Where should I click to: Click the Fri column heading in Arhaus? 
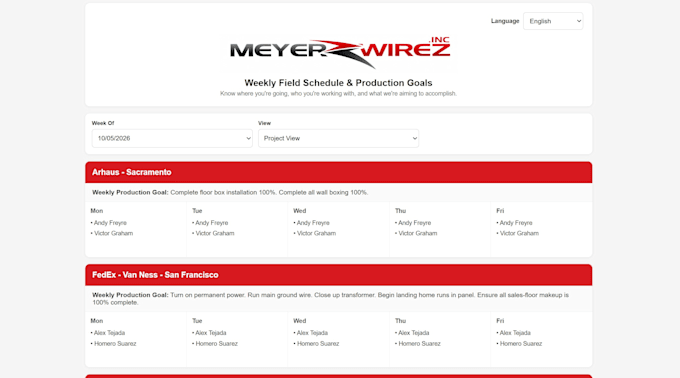500,211
